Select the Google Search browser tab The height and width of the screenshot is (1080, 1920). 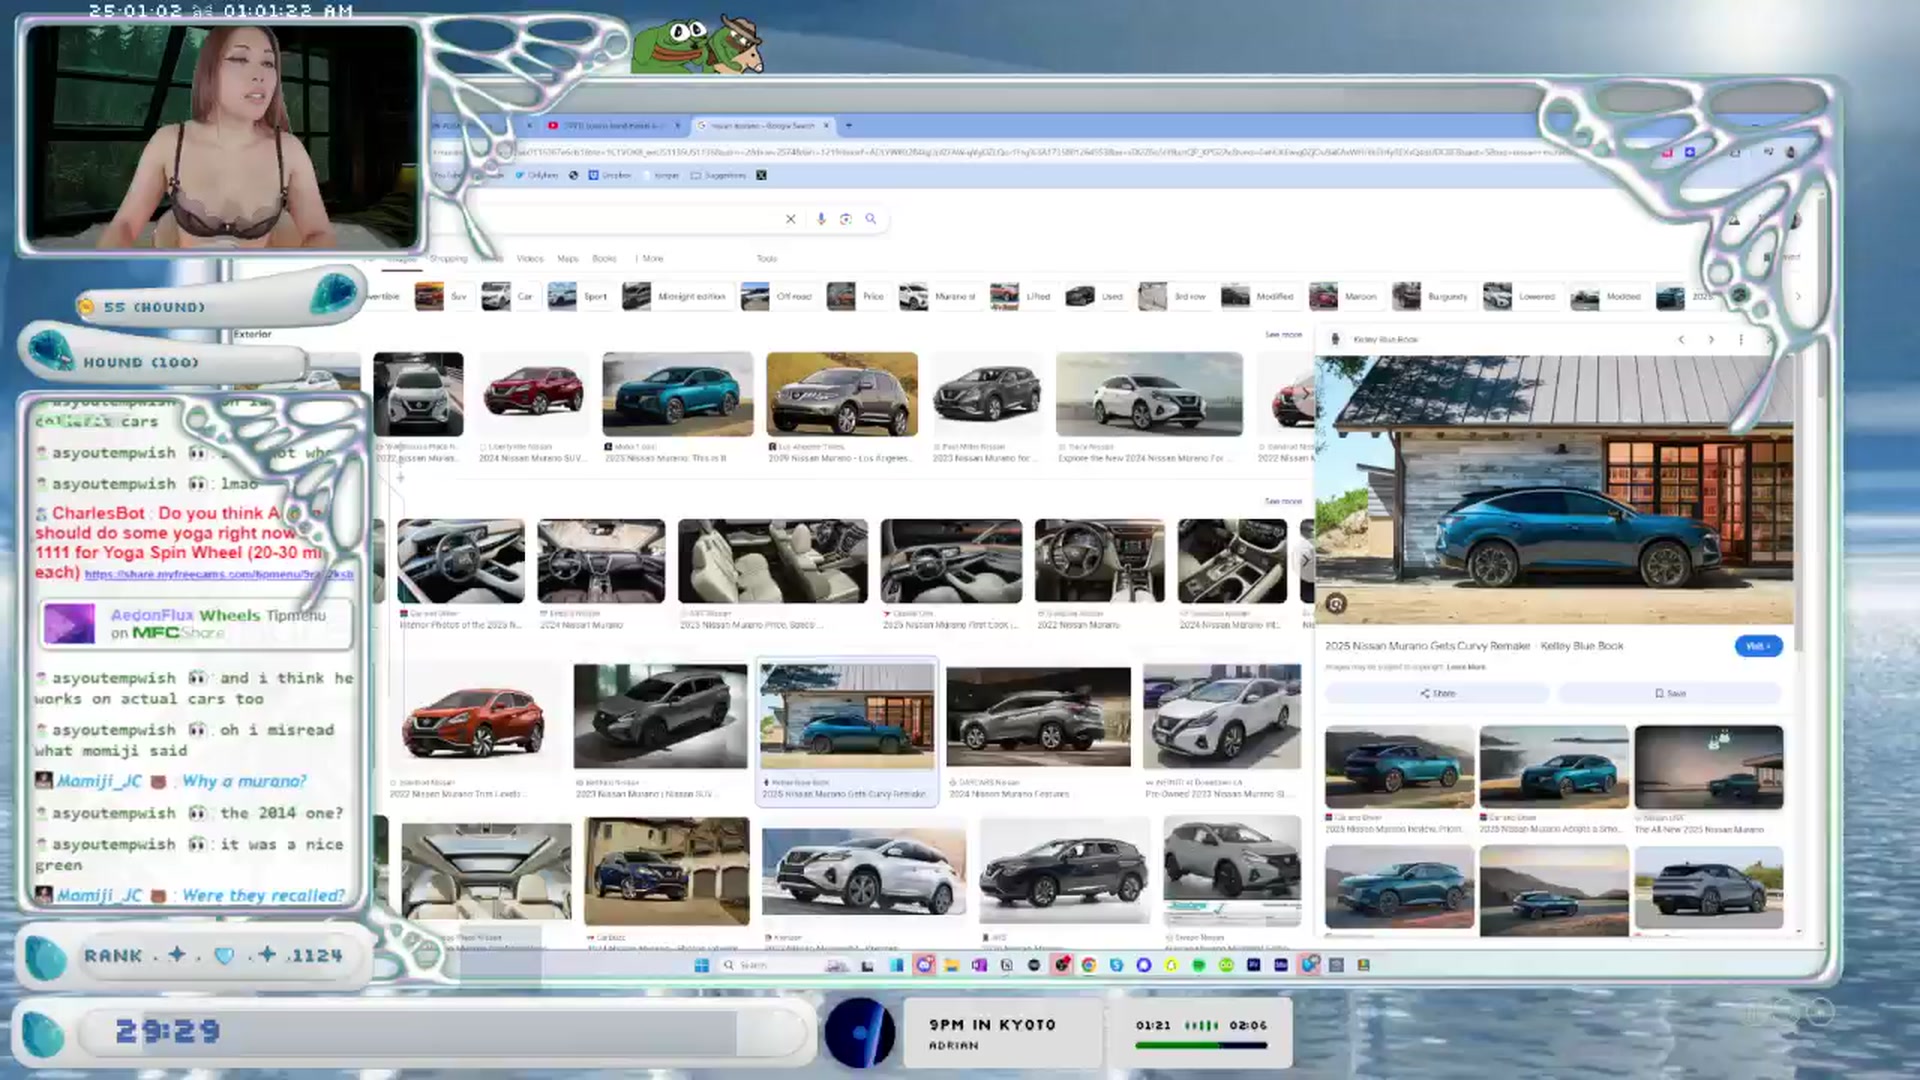click(x=762, y=126)
